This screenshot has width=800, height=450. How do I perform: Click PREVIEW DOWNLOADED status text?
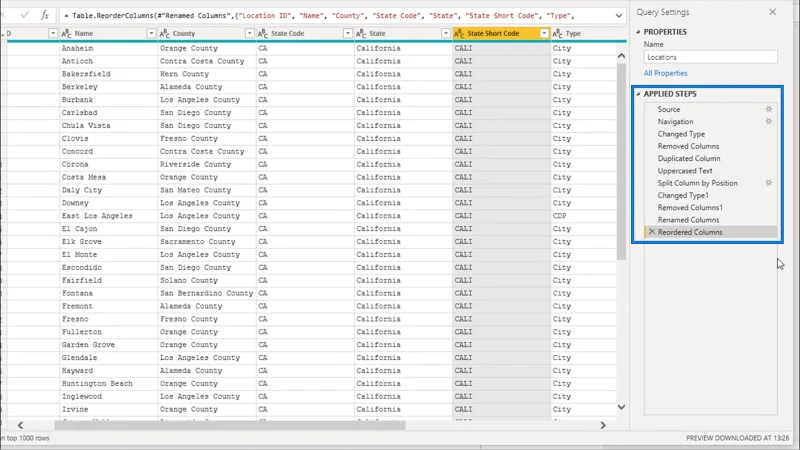[737, 438]
